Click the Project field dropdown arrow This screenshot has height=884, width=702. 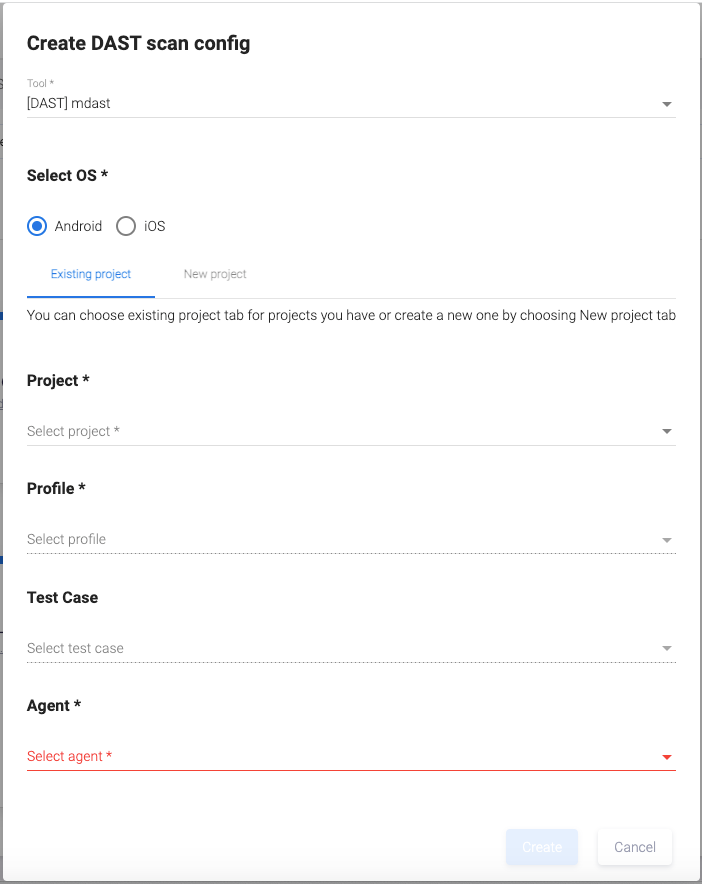(667, 432)
